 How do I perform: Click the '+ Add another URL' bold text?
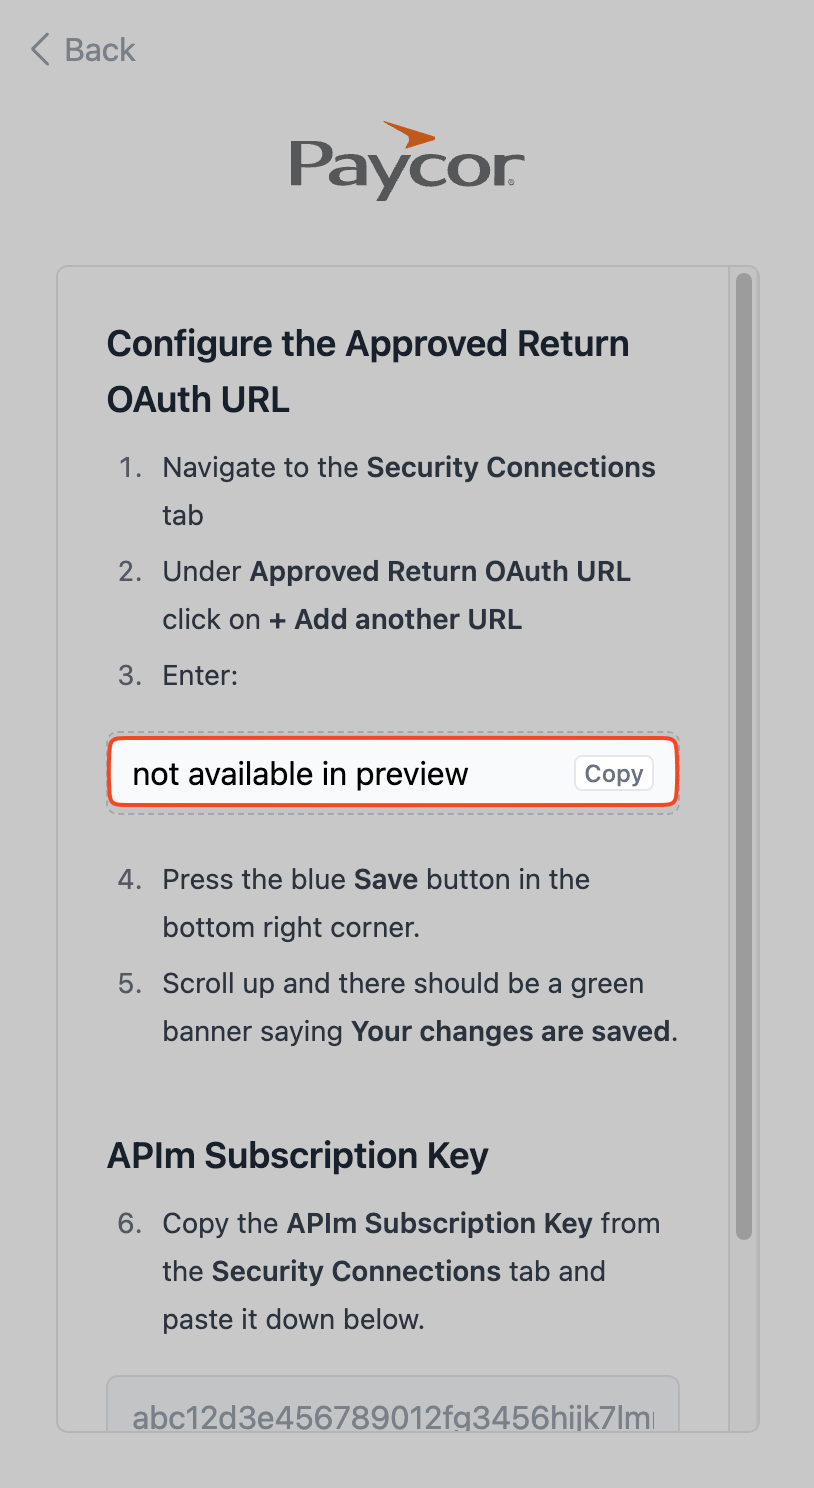(396, 620)
